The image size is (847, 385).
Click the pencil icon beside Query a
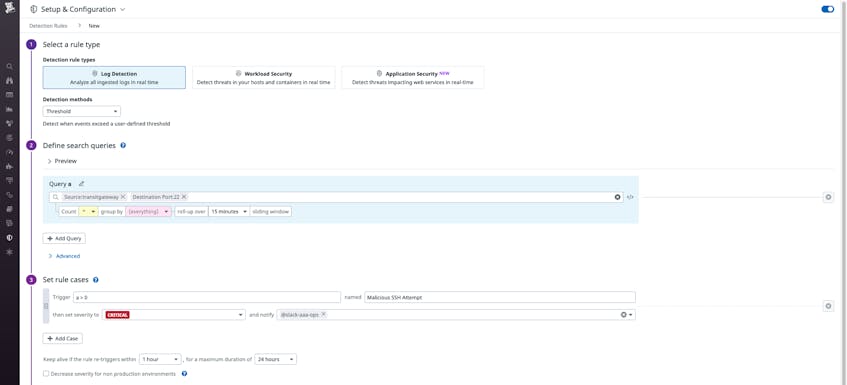82,184
